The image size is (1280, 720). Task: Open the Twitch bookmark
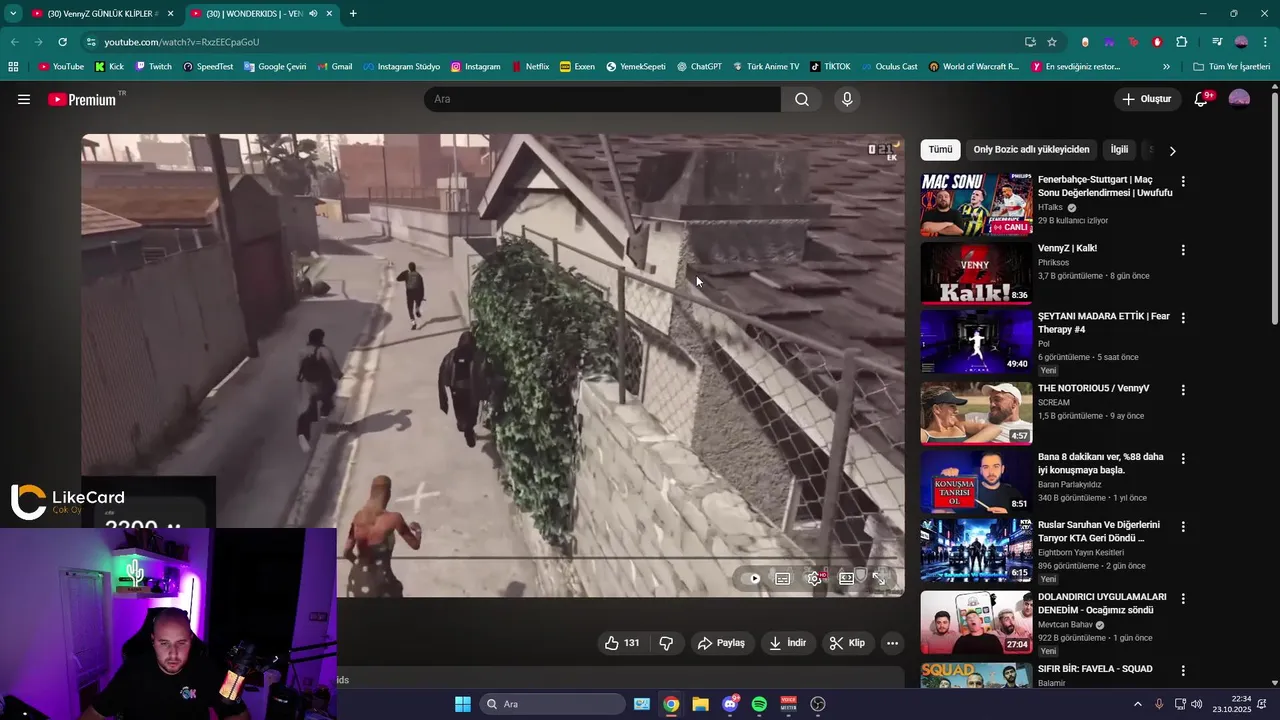(x=153, y=67)
